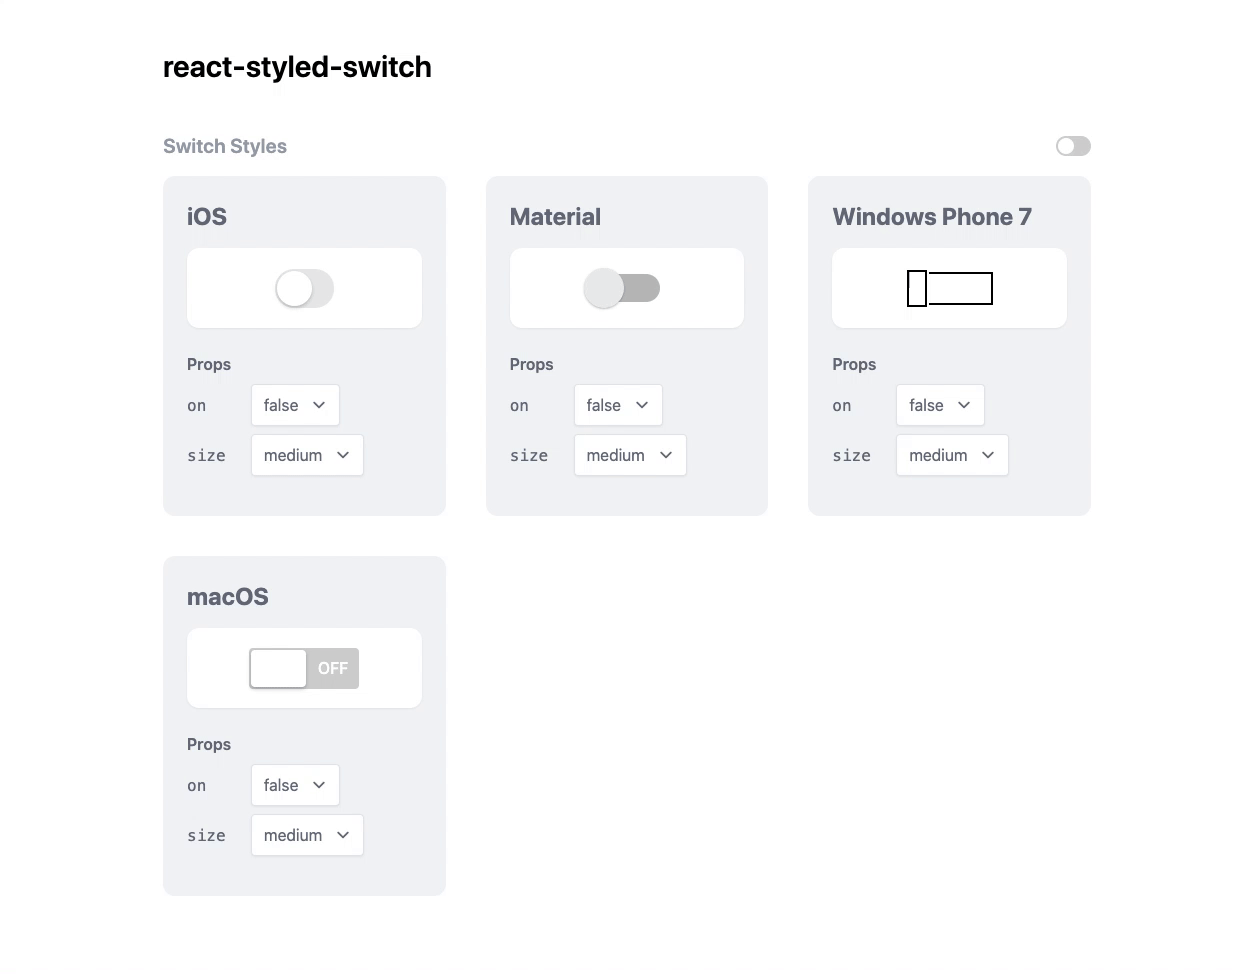Open the iOS 'on' dropdown
This screenshot has height=974, width=1254.
(x=295, y=405)
